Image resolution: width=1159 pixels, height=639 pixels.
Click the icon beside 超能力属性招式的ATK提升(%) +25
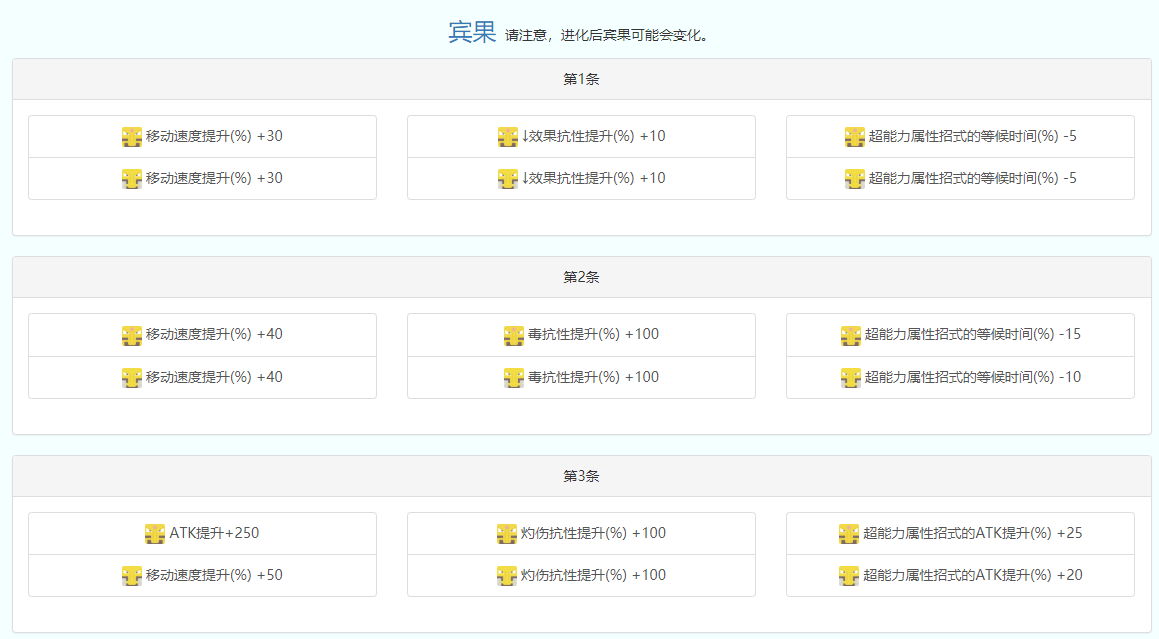tap(849, 534)
